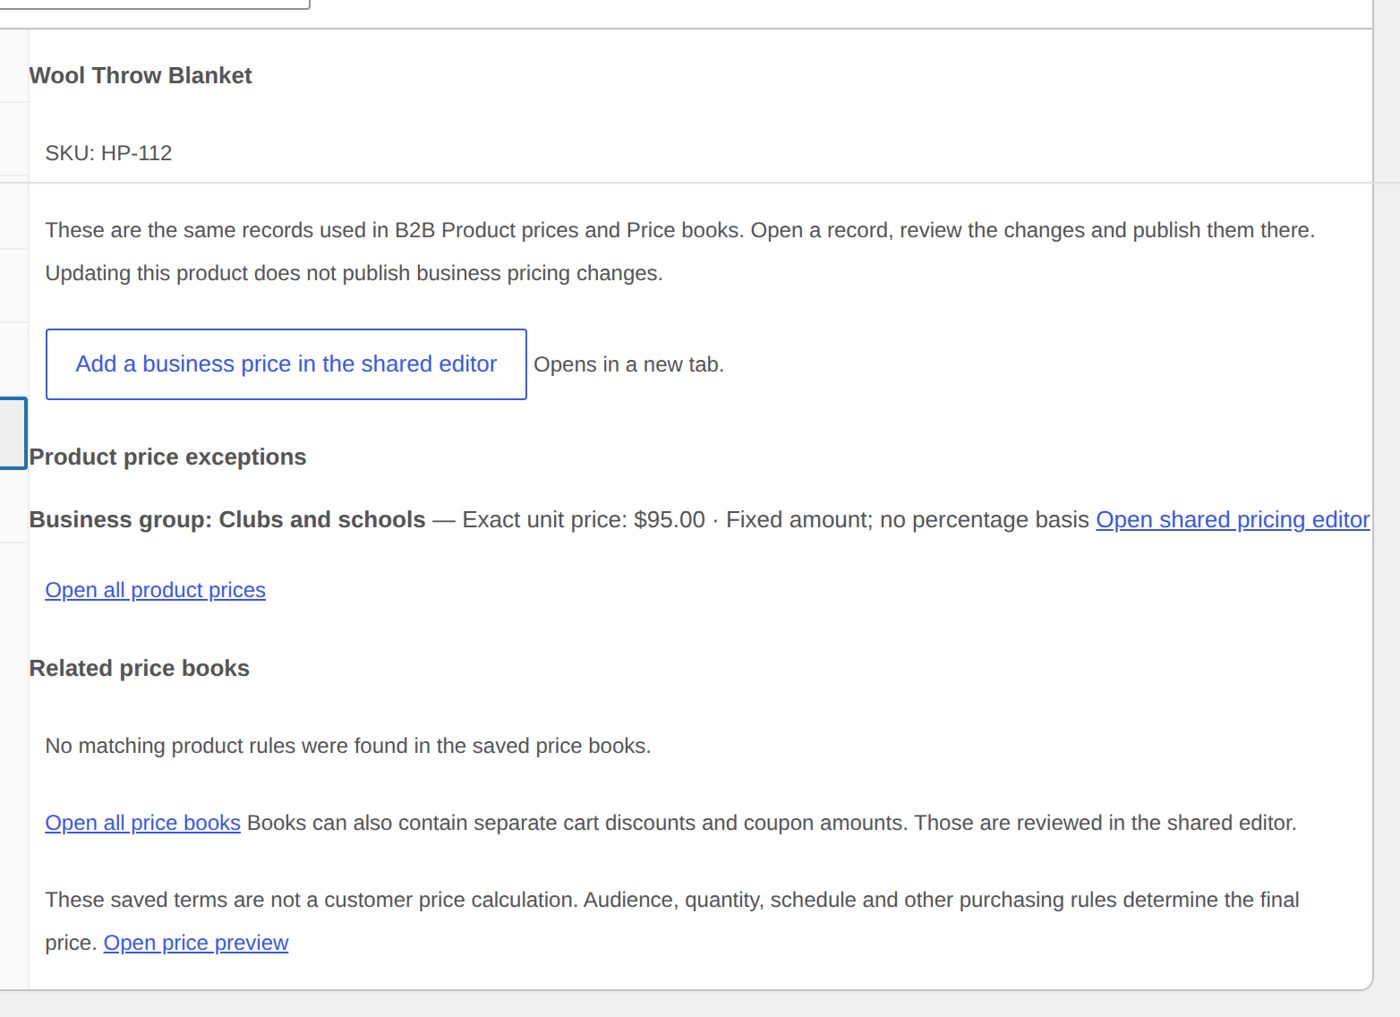Click the Product price exceptions heading
Image resolution: width=1400 pixels, height=1017 pixels.
[168, 457]
